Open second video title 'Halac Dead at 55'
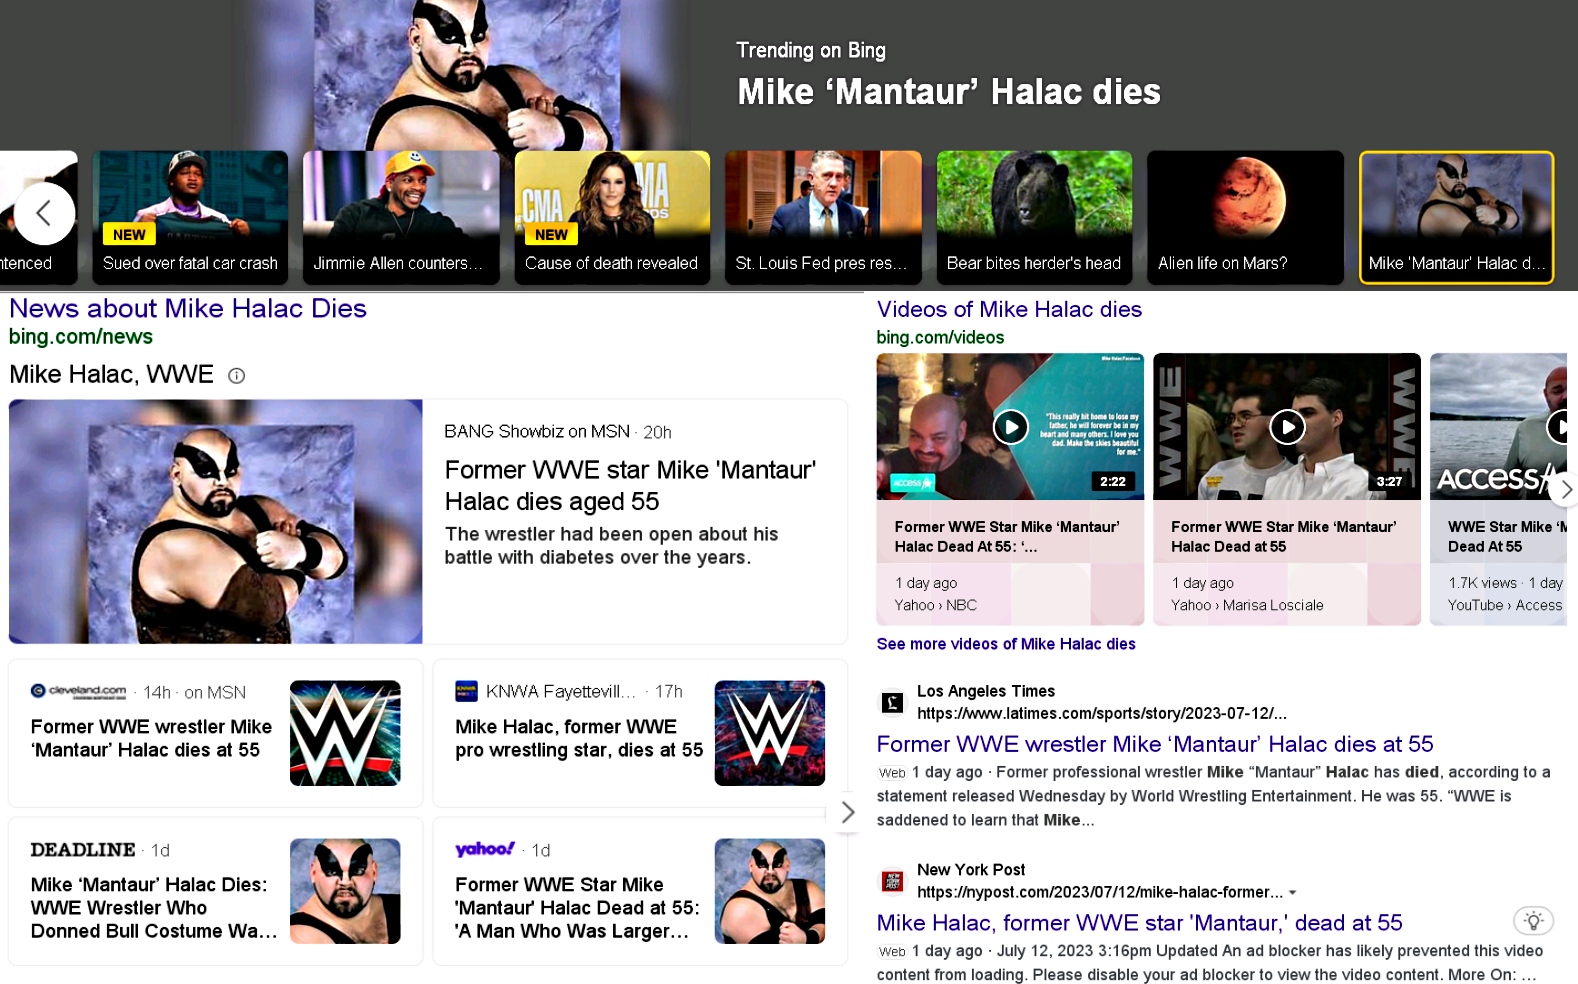The height and width of the screenshot is (984, 1578). pyautogui.click(x=1283, y=536)
